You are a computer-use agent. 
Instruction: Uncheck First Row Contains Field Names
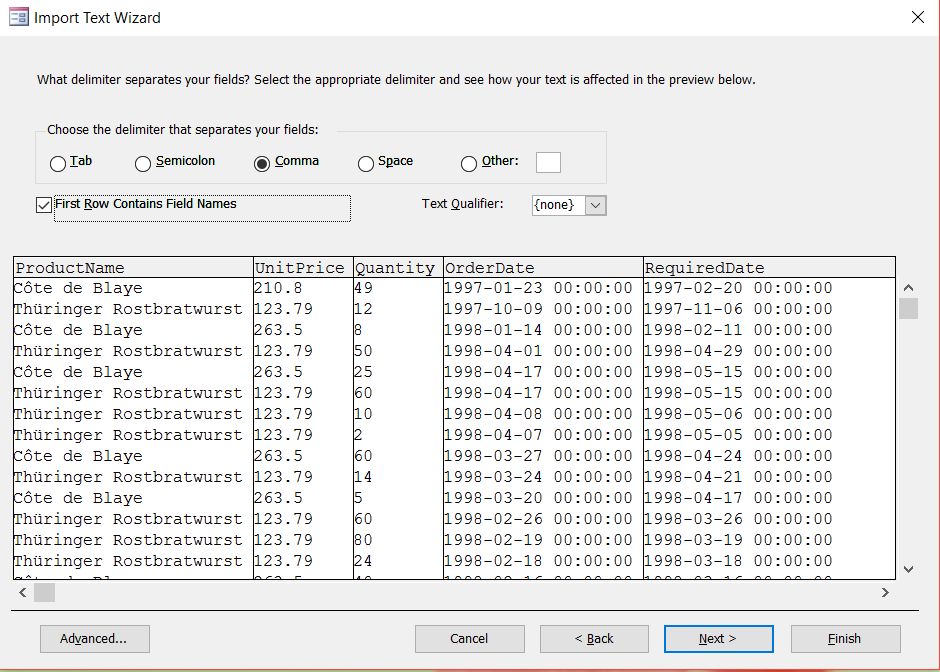pyautogui.click(x=44, y=204)
